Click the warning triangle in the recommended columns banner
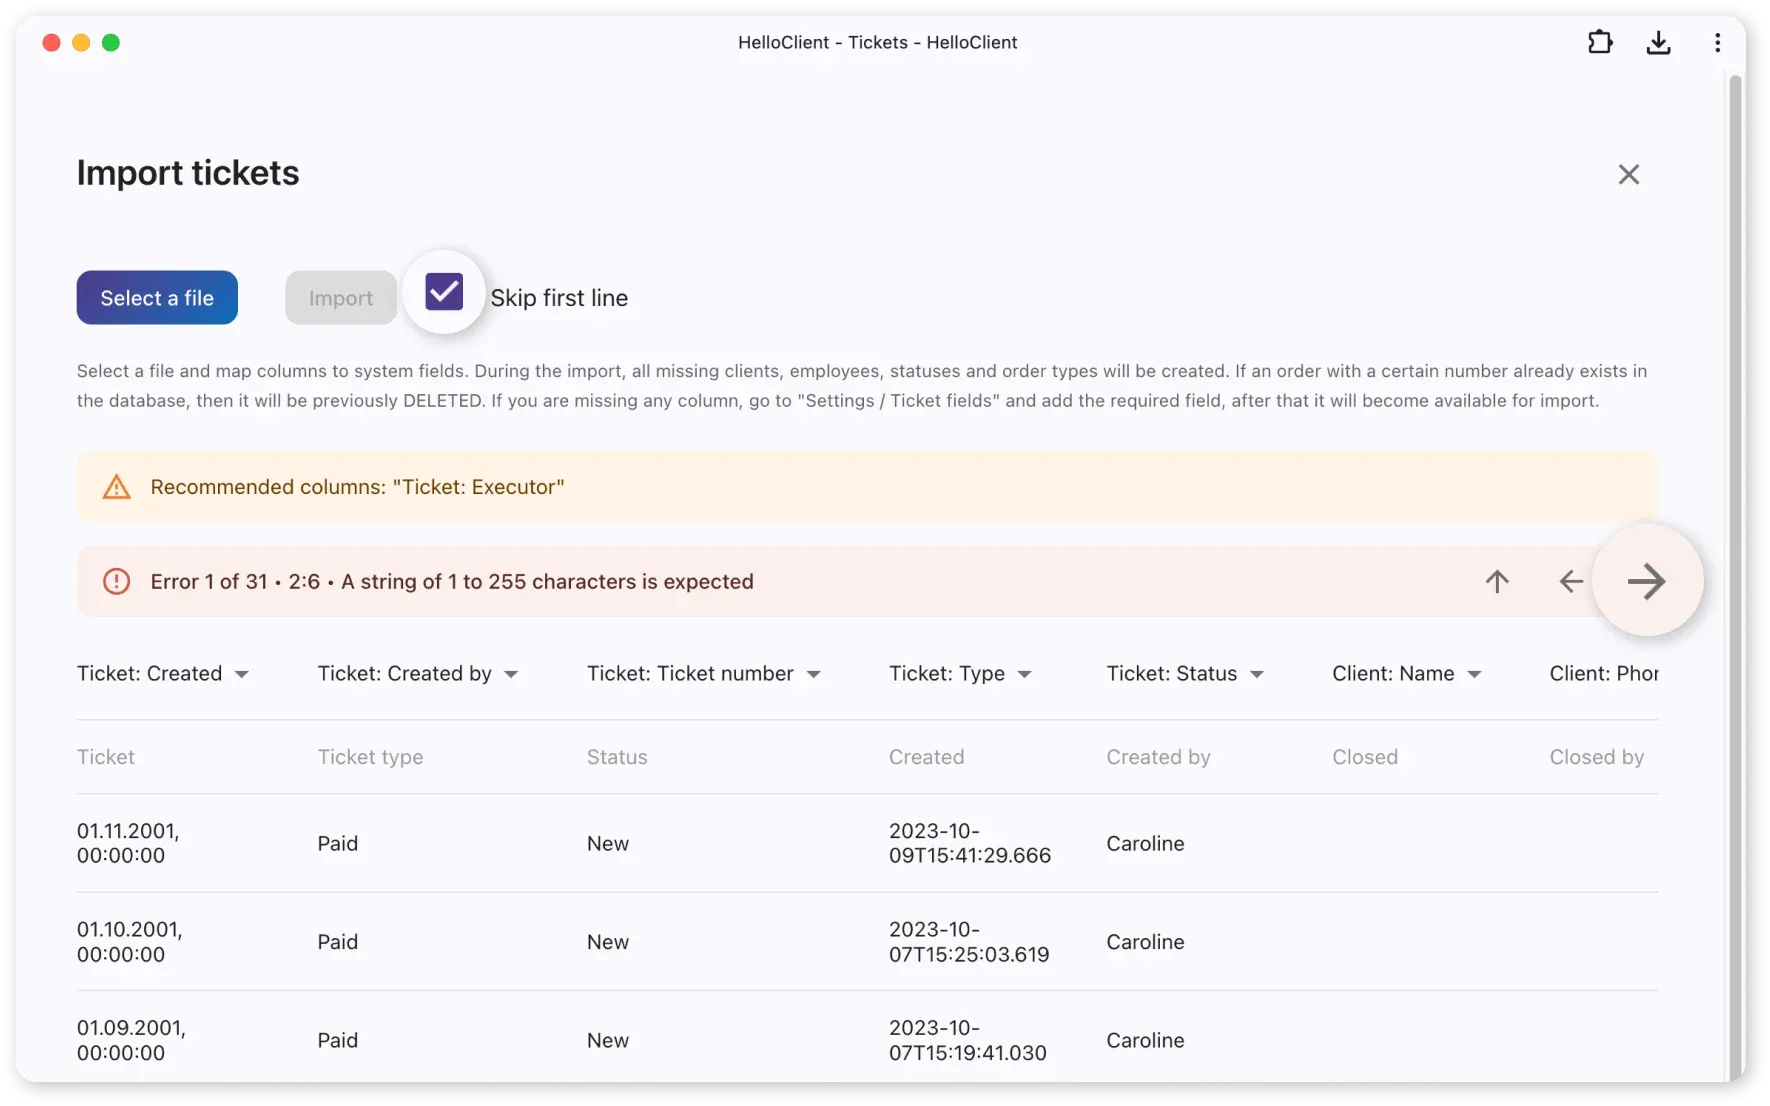The width and height of the screenshot is (1770, 1106). click(116, 487)
